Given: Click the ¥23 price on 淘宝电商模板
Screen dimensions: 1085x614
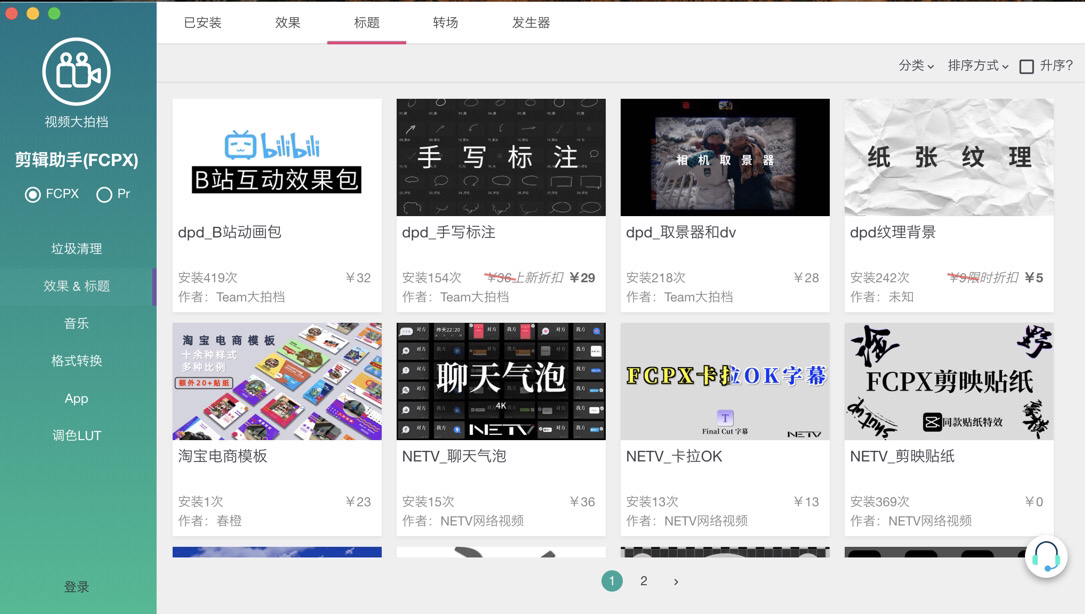Looking at the screenshot, I should pos(358,502).
